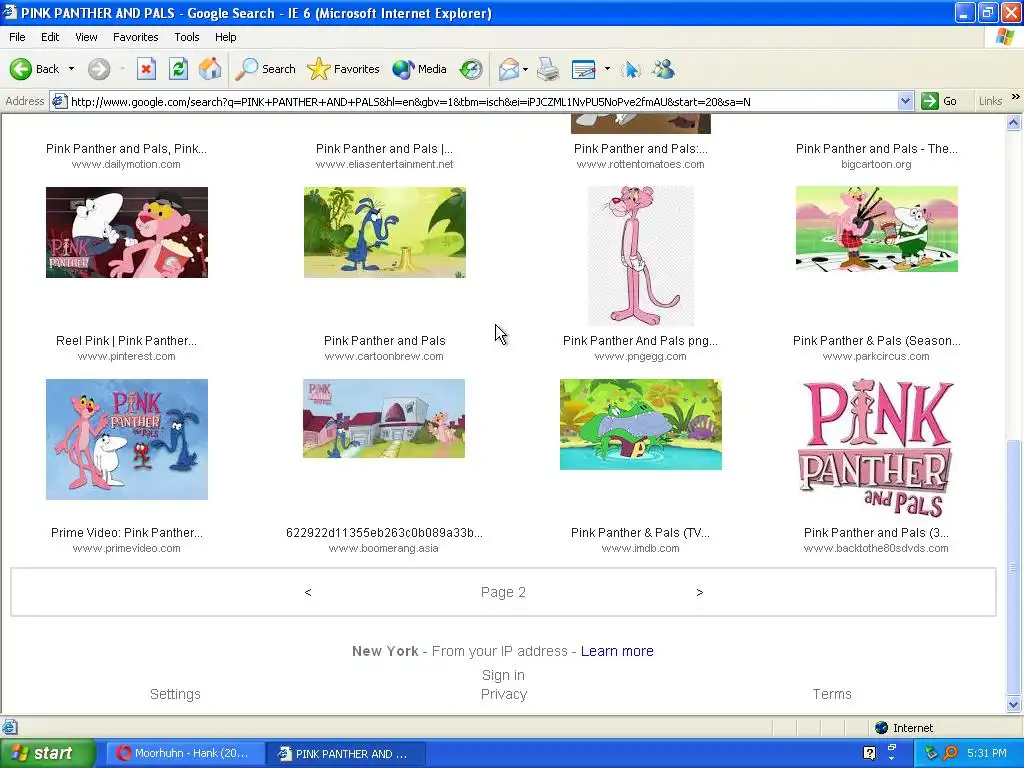1024x768 pixels.
Task: Open the Help menu
Action: coord(225,37)
